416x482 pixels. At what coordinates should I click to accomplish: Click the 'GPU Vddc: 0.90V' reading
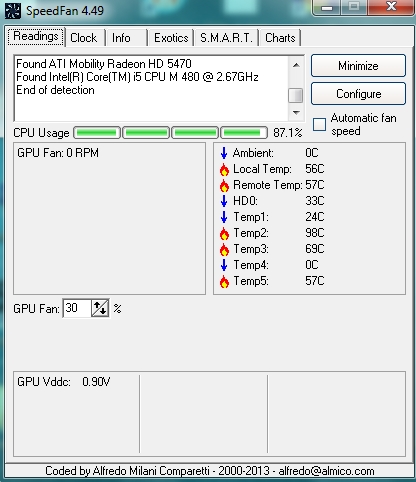click(64, 382)
